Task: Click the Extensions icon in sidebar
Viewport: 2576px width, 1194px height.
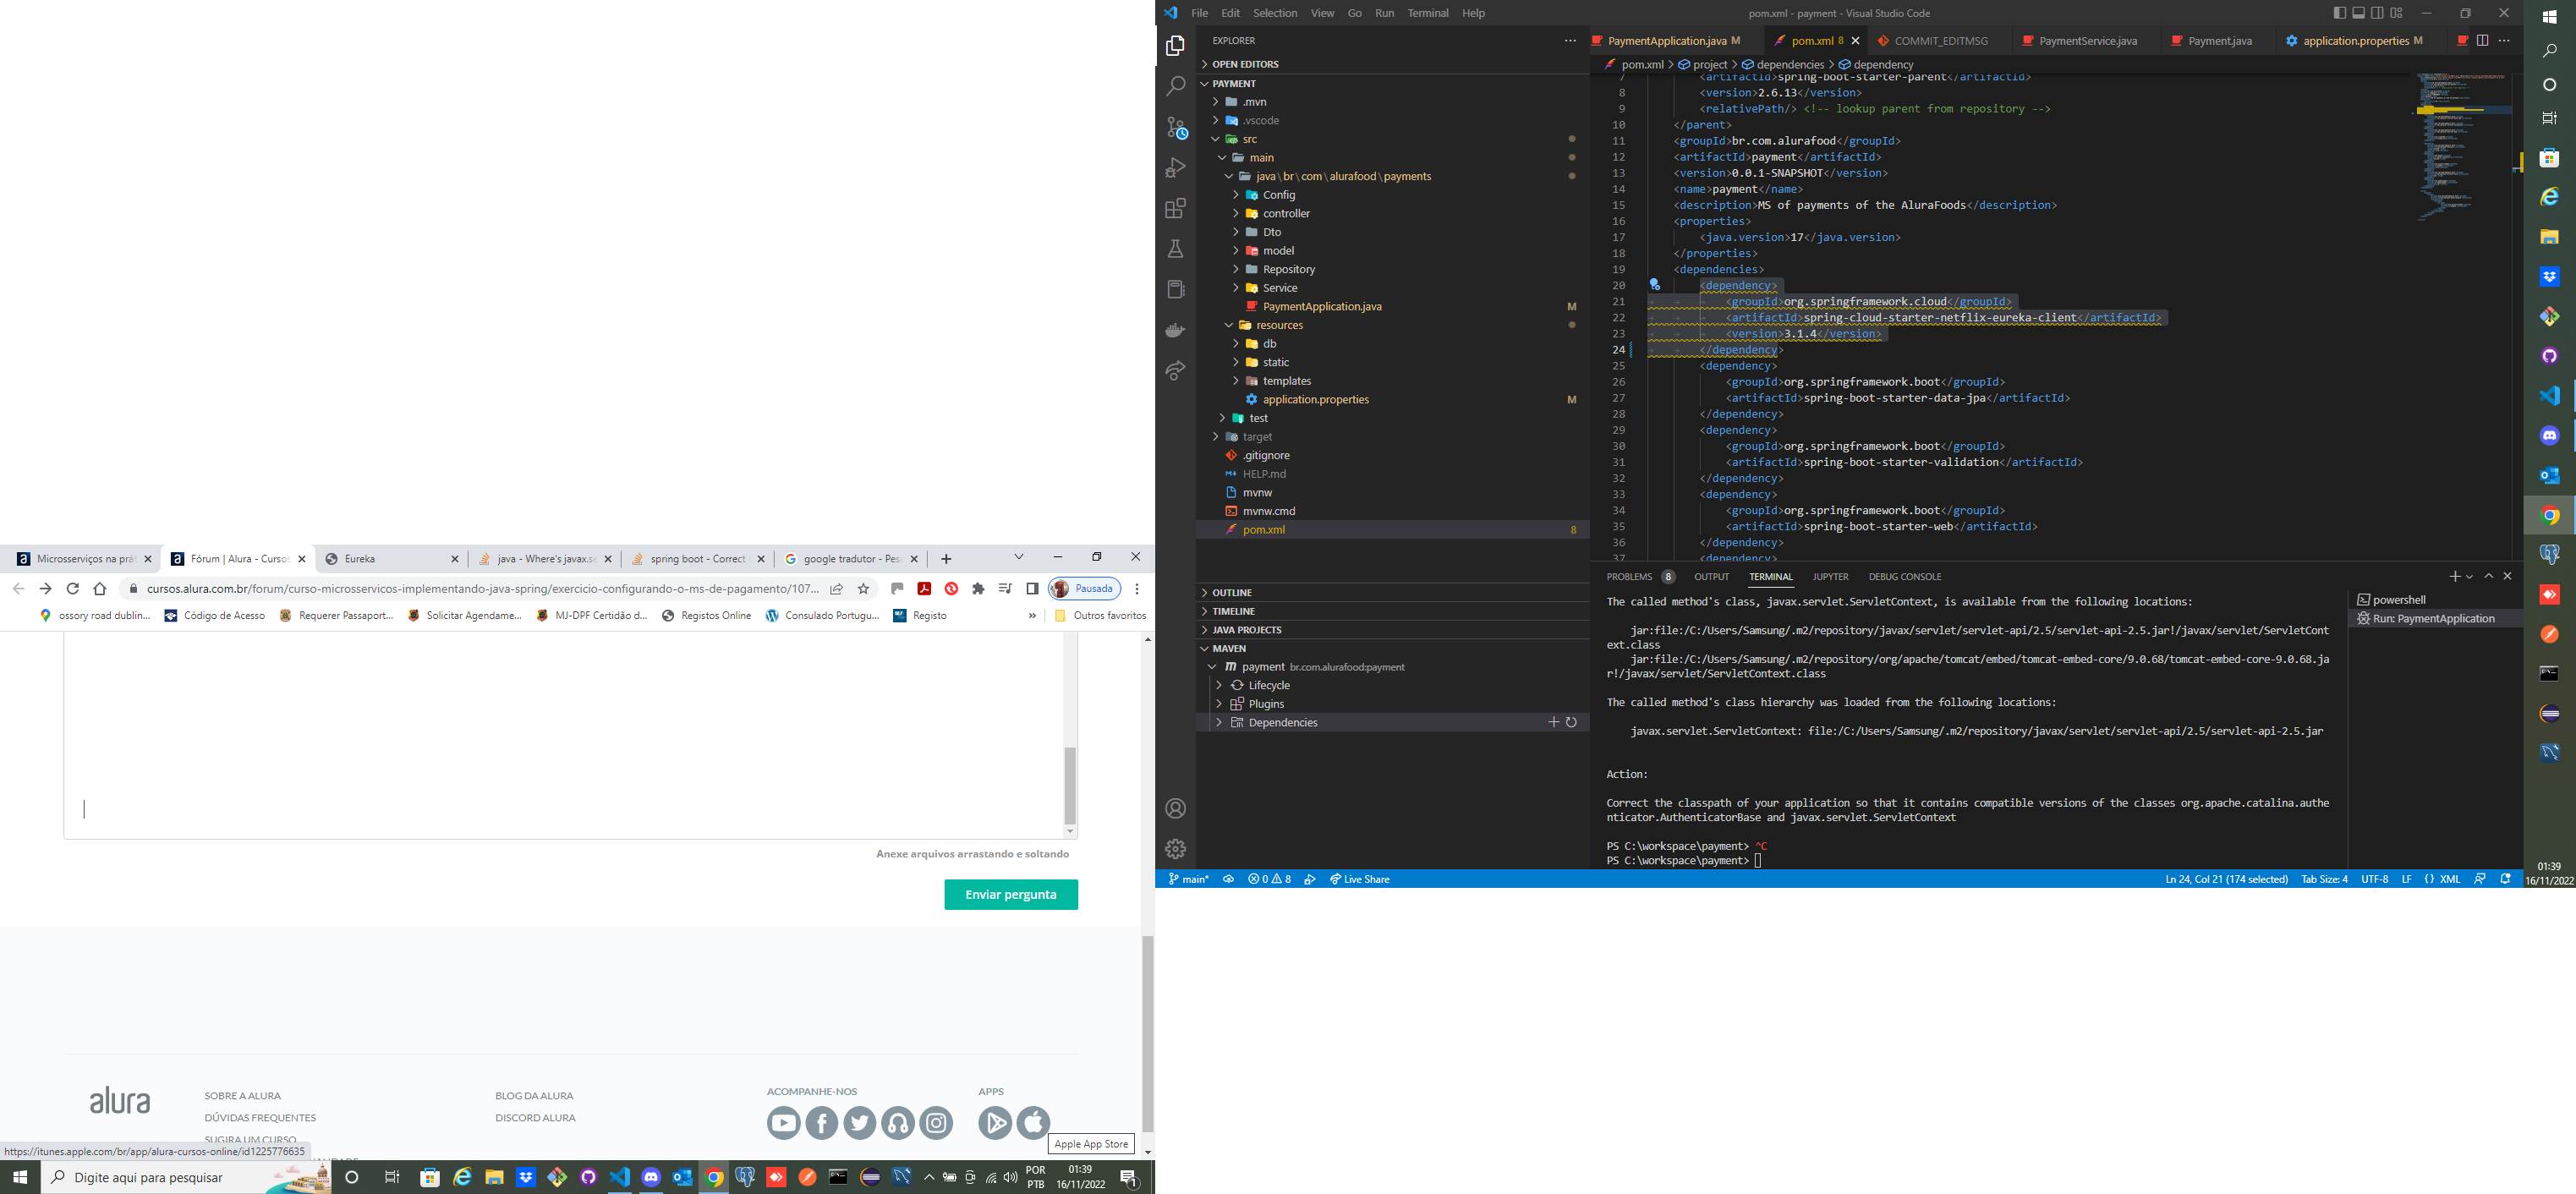Action: point(1176,209)
